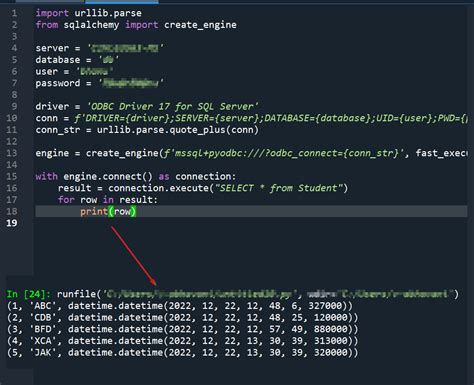The height and width of the screenshot is (385, 474).
Task: Click line number 9 in the gutter
Action: click(x=14, y=106)
